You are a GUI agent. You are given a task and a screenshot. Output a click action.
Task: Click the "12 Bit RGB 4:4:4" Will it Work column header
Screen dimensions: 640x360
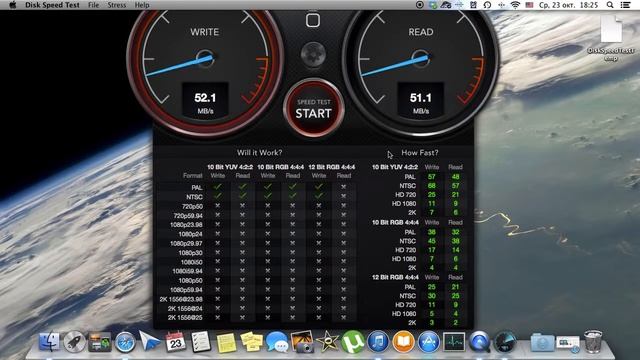[x=331, y=167]
